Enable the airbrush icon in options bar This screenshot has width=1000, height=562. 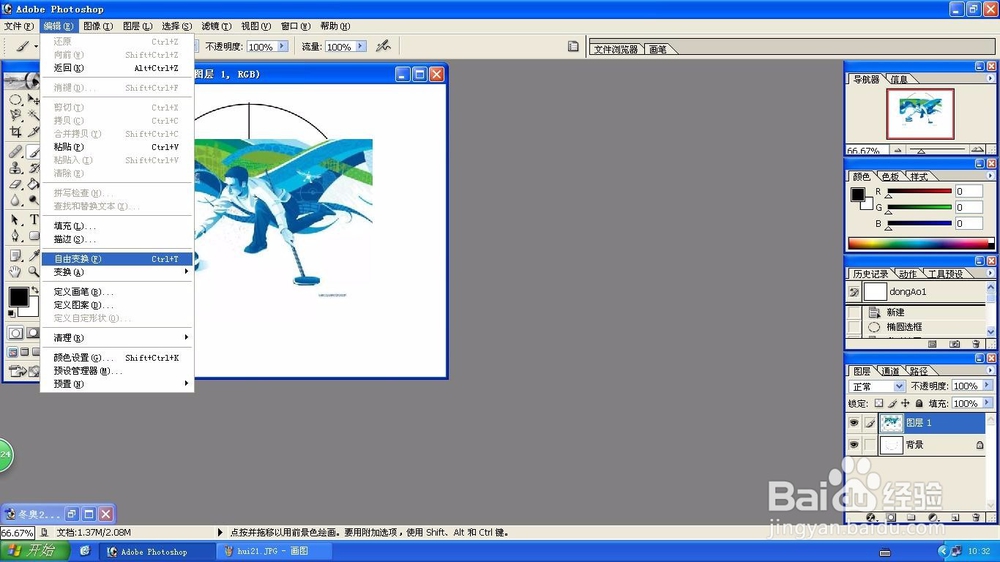(x=383, y=46)
